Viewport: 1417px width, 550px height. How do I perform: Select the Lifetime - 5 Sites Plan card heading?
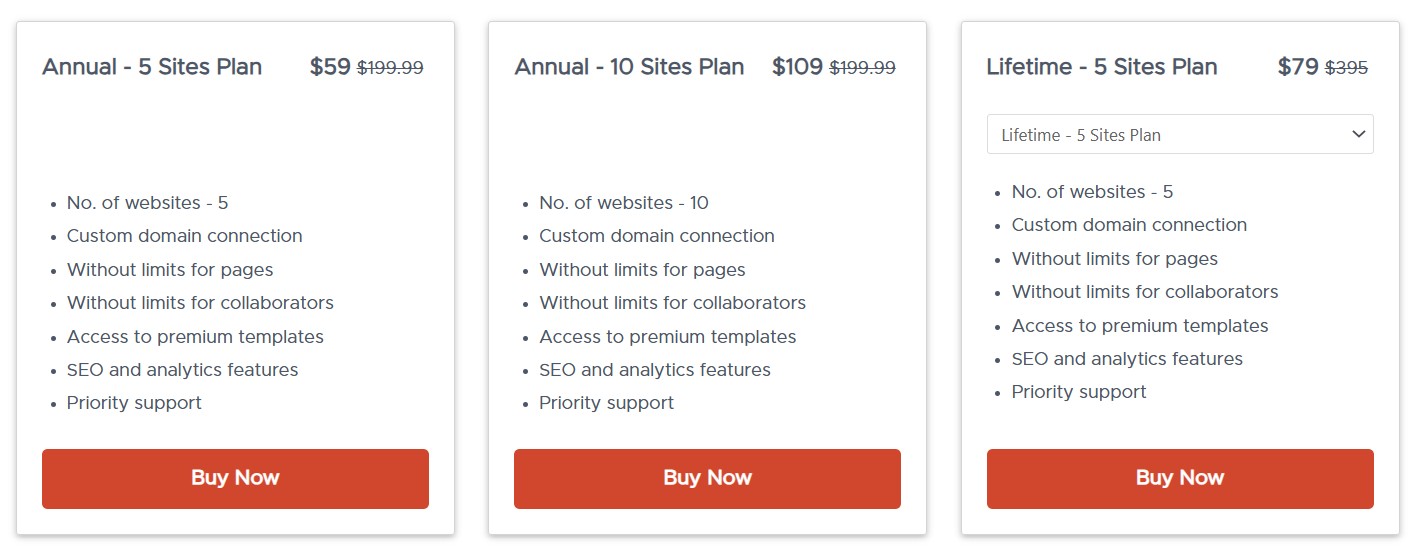point(1102,67)
